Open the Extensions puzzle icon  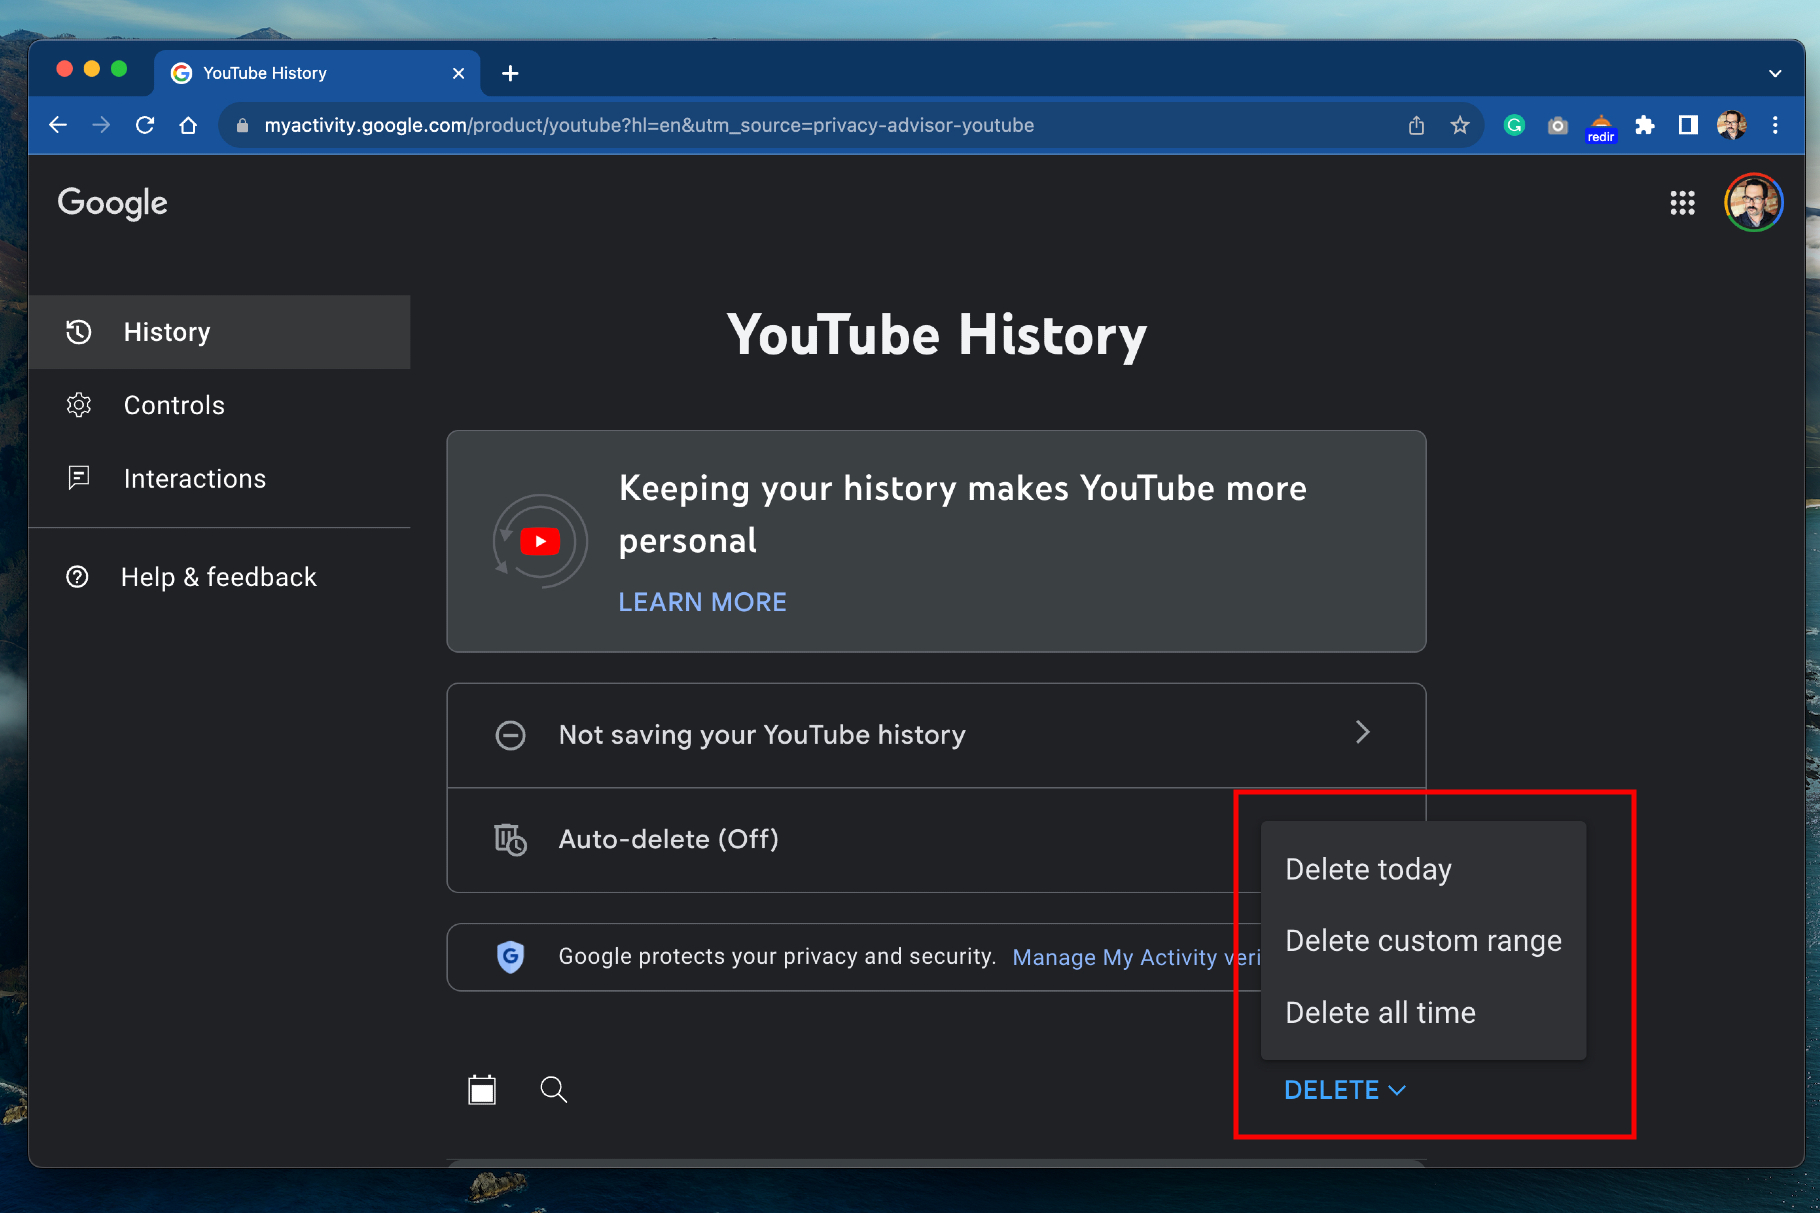1645,125
